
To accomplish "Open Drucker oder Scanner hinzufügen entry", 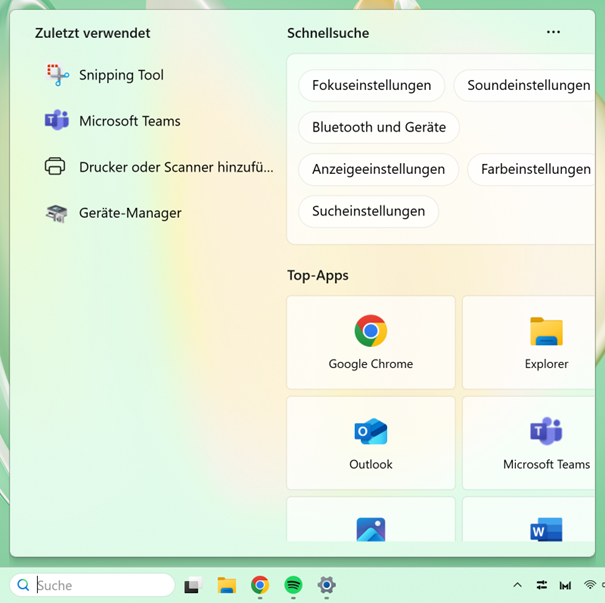I will tap(159, 167).
